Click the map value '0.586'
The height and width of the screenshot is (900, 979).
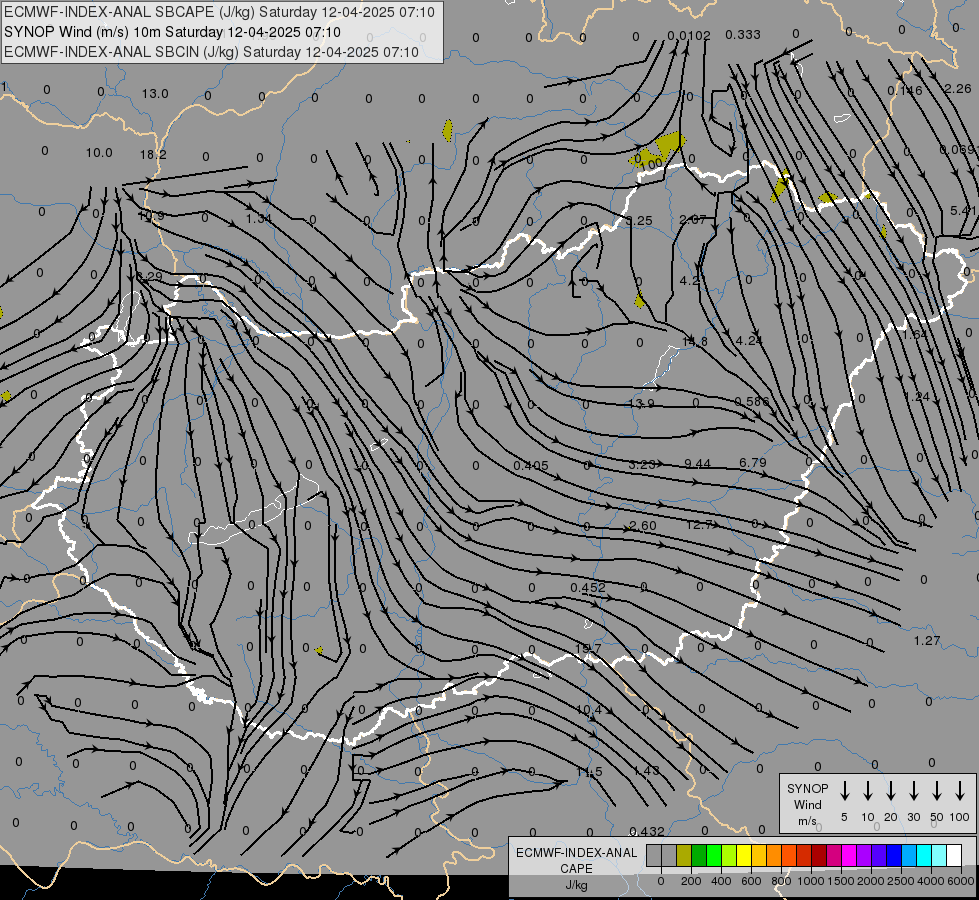pos(752,402)
